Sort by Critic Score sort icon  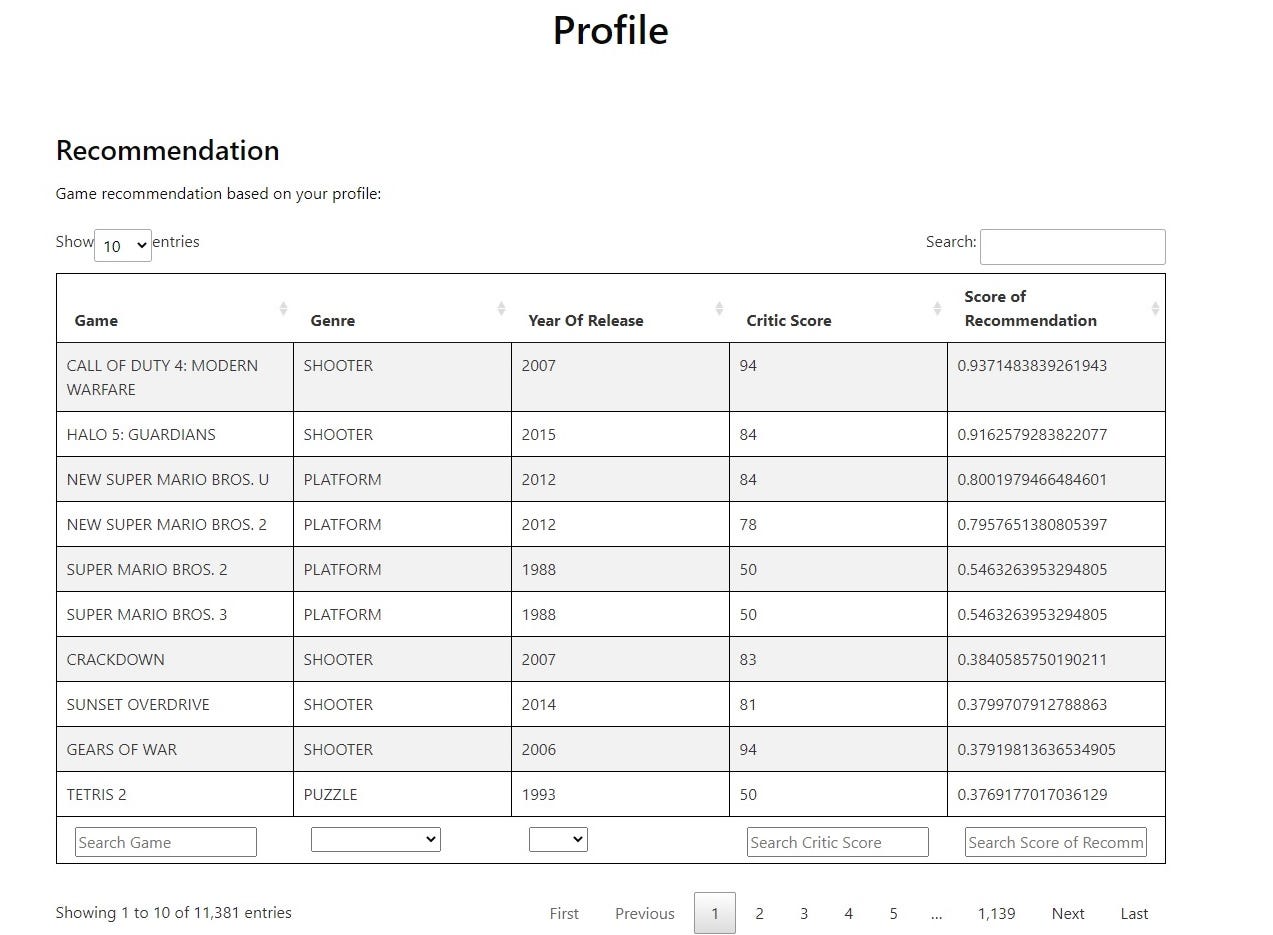[937, 308]
